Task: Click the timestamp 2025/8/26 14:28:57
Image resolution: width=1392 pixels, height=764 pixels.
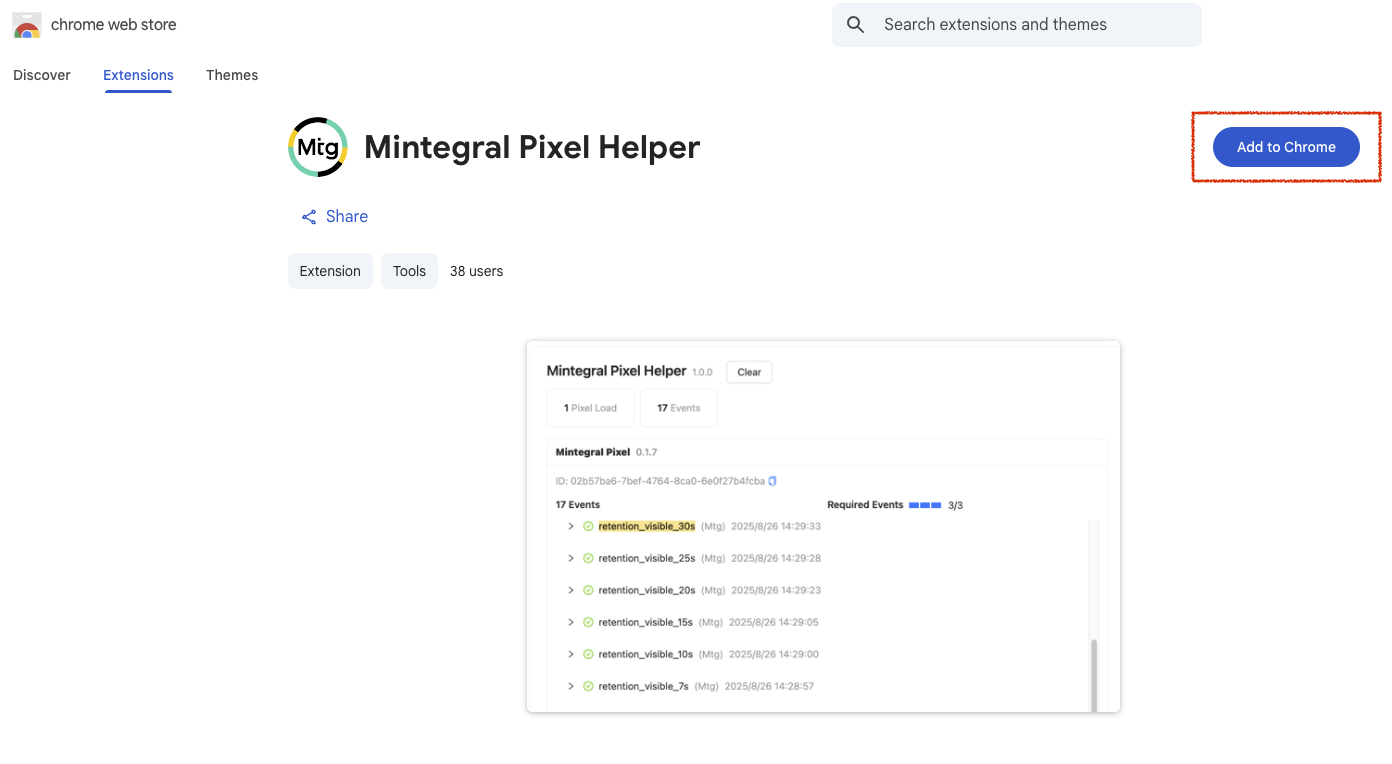Action: click(769, 686)
